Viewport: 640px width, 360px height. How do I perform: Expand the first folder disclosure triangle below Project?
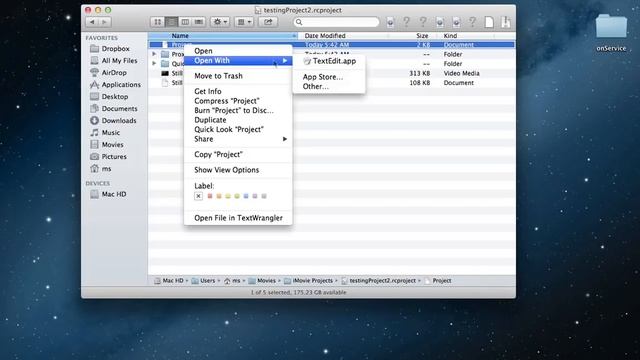coord(154,54)
